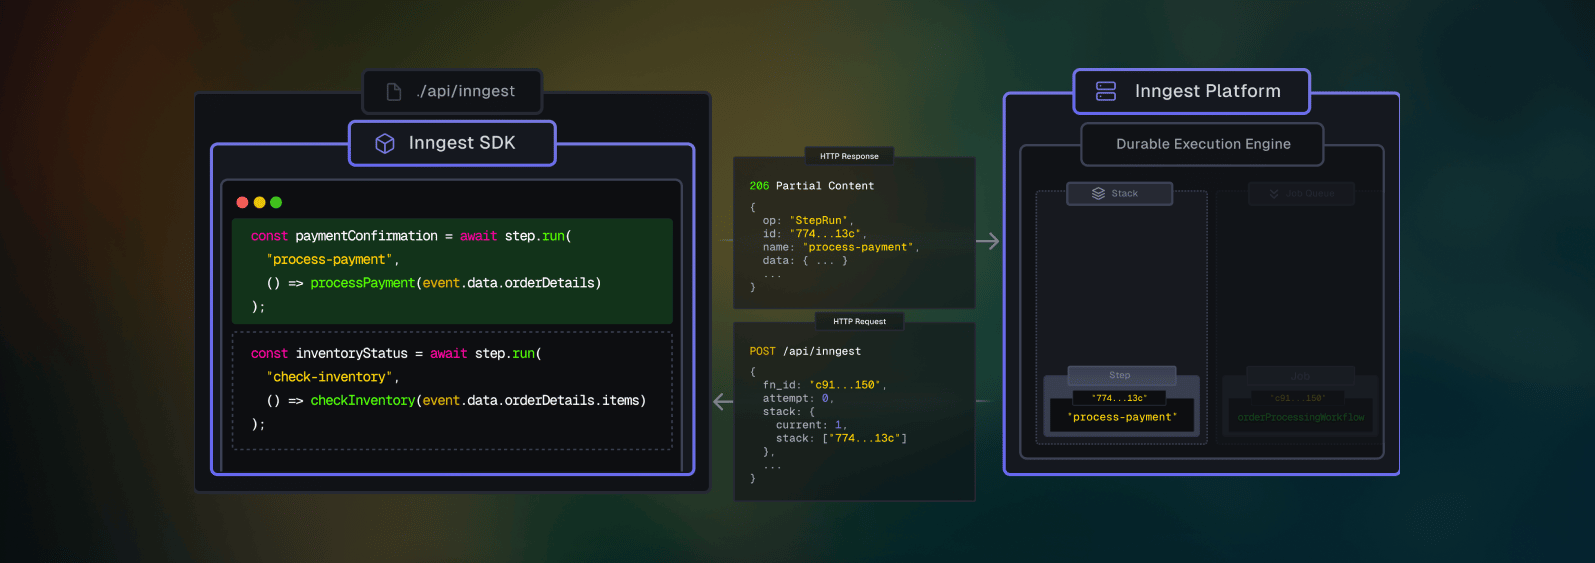1595x563 pixels.
Task: Select the ./api/inngest file tab
Action: click(452, 92)
